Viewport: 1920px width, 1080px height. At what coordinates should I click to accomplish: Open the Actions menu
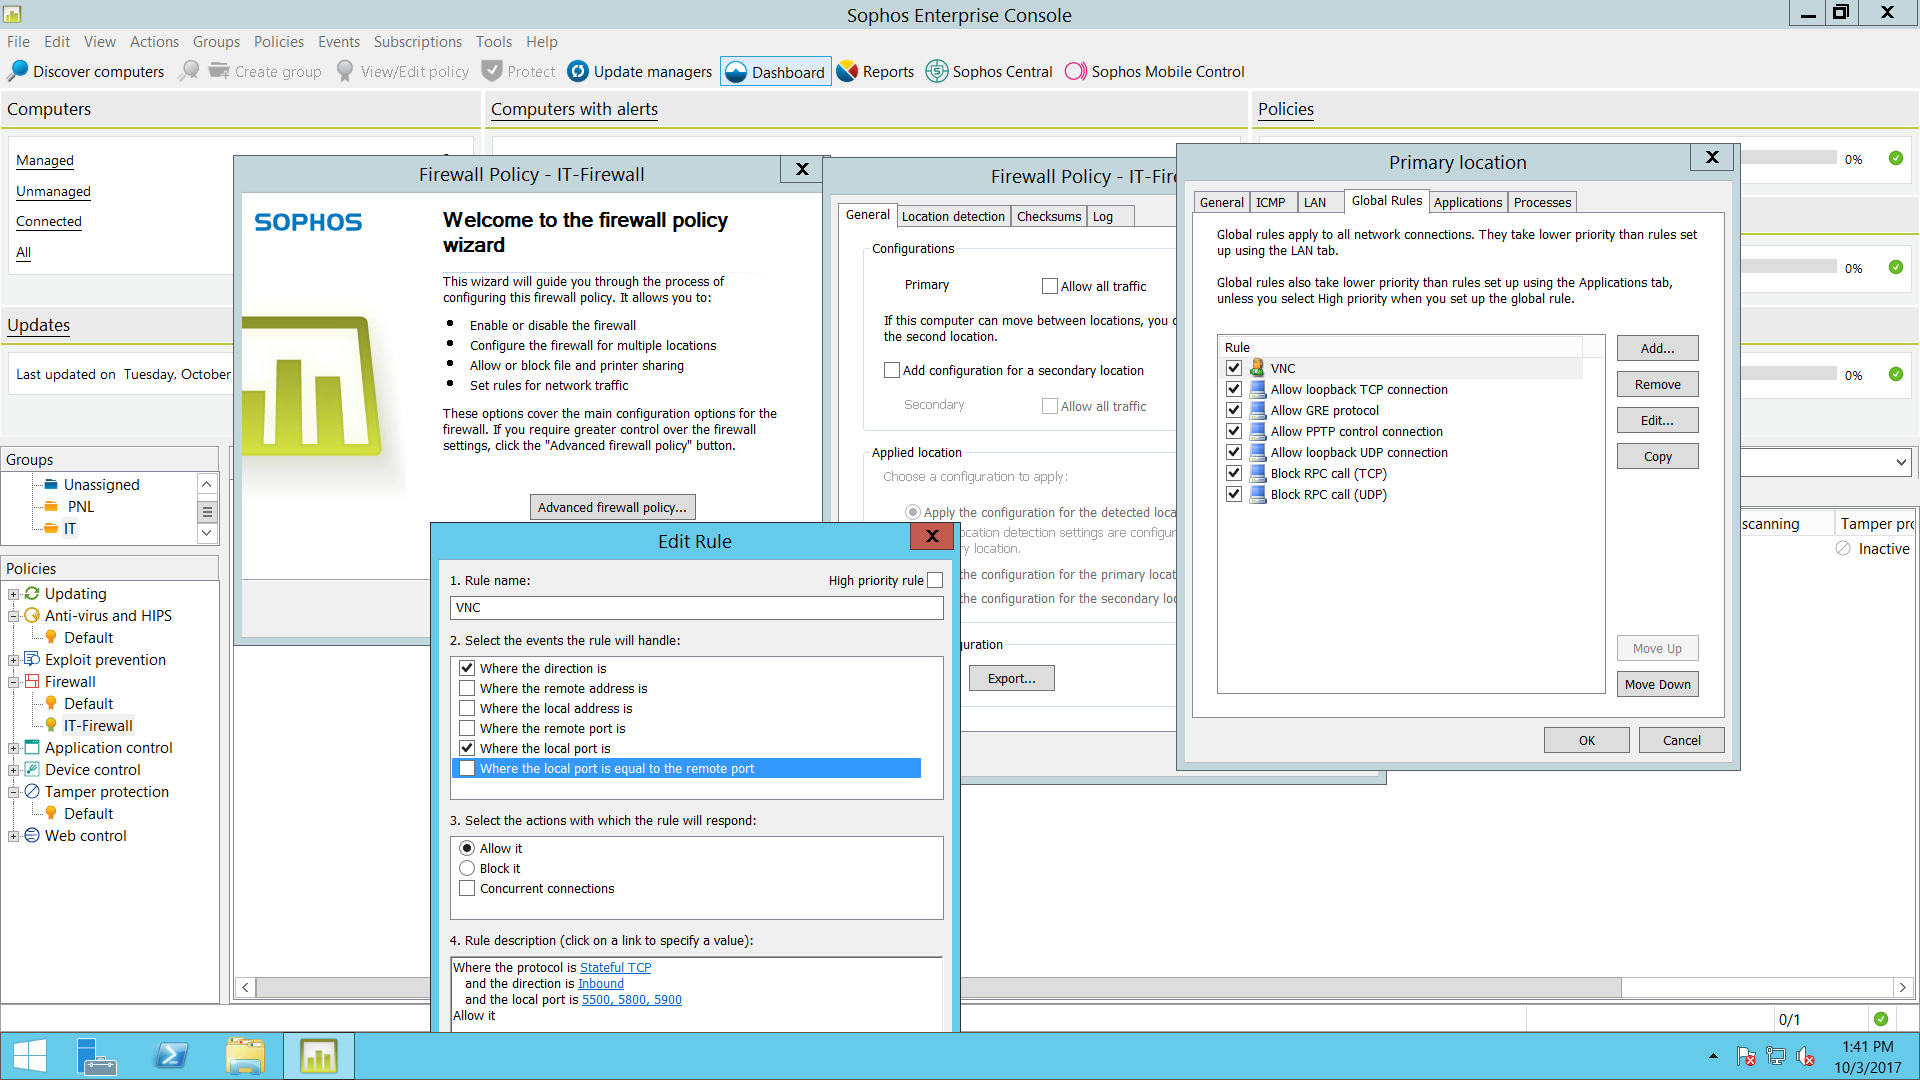click(x=154, y=41)
